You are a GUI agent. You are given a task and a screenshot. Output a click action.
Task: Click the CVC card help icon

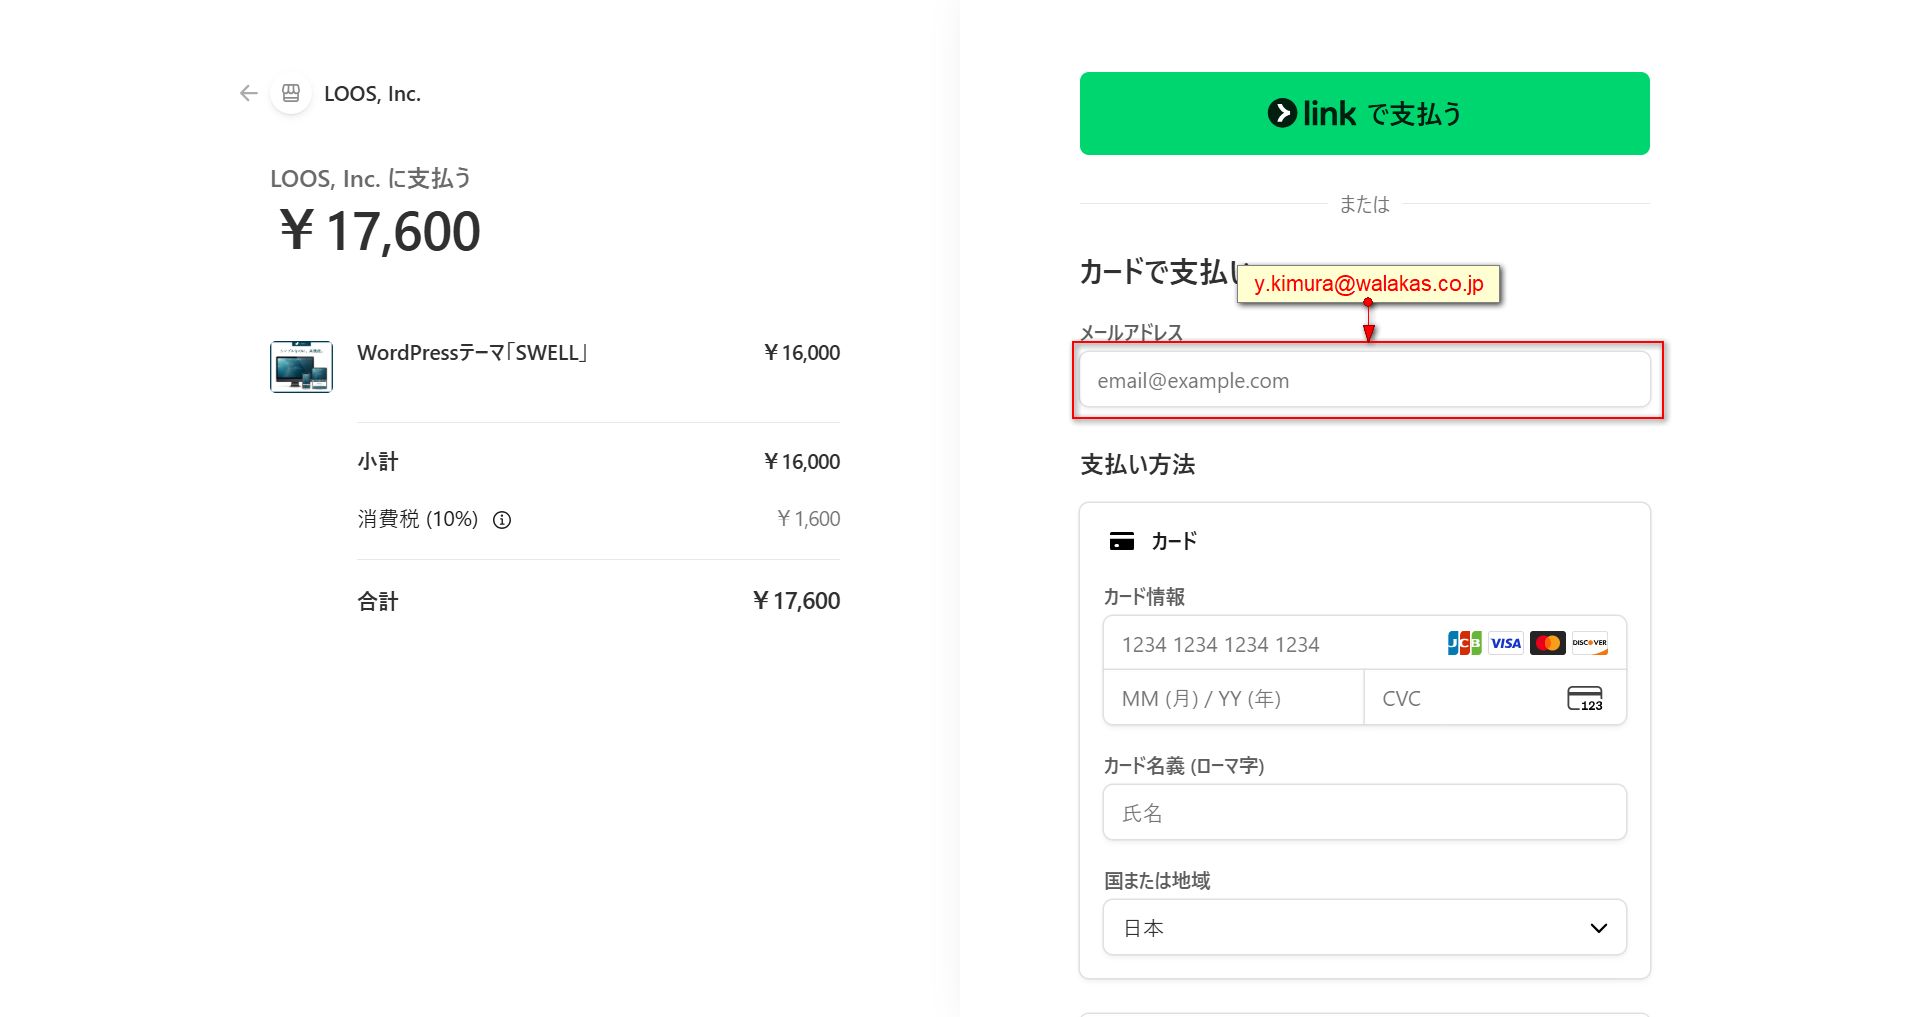[x=1584, y=698]
